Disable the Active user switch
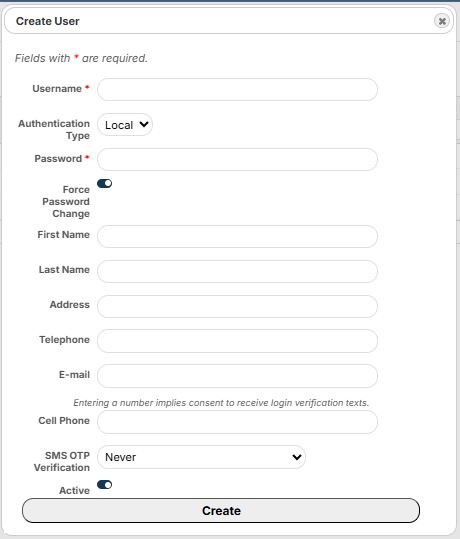Image resolution: width=460 pixels, height=539 pixels. click(105, 485)
